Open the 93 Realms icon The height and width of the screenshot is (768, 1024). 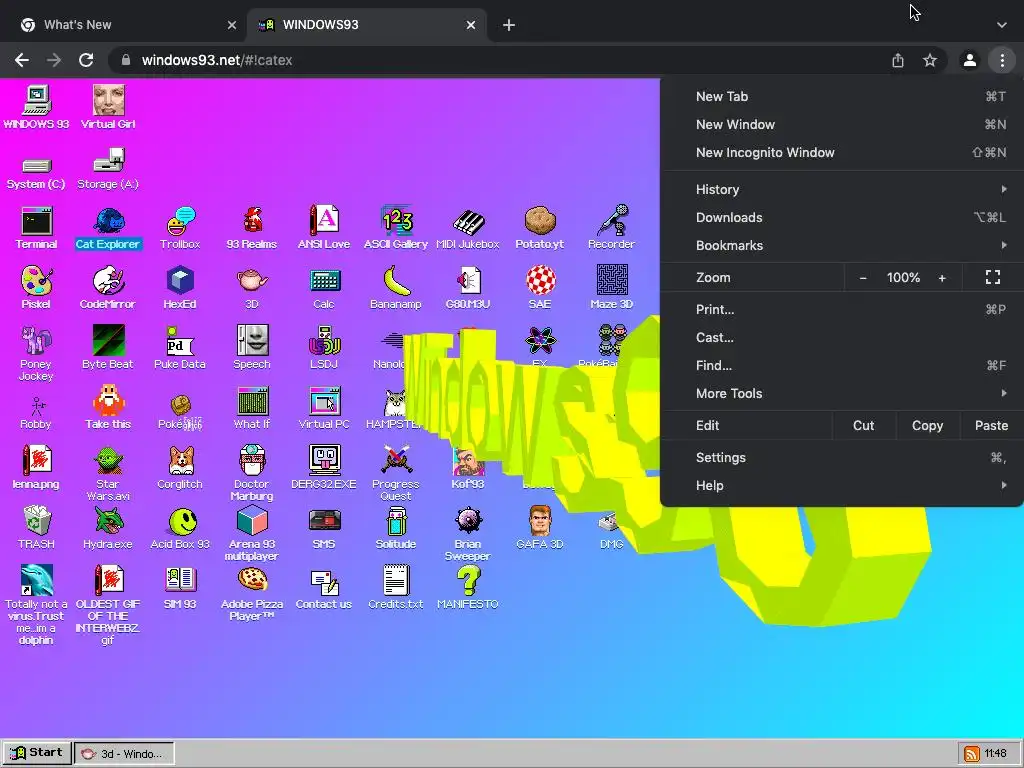coord(252,227)
